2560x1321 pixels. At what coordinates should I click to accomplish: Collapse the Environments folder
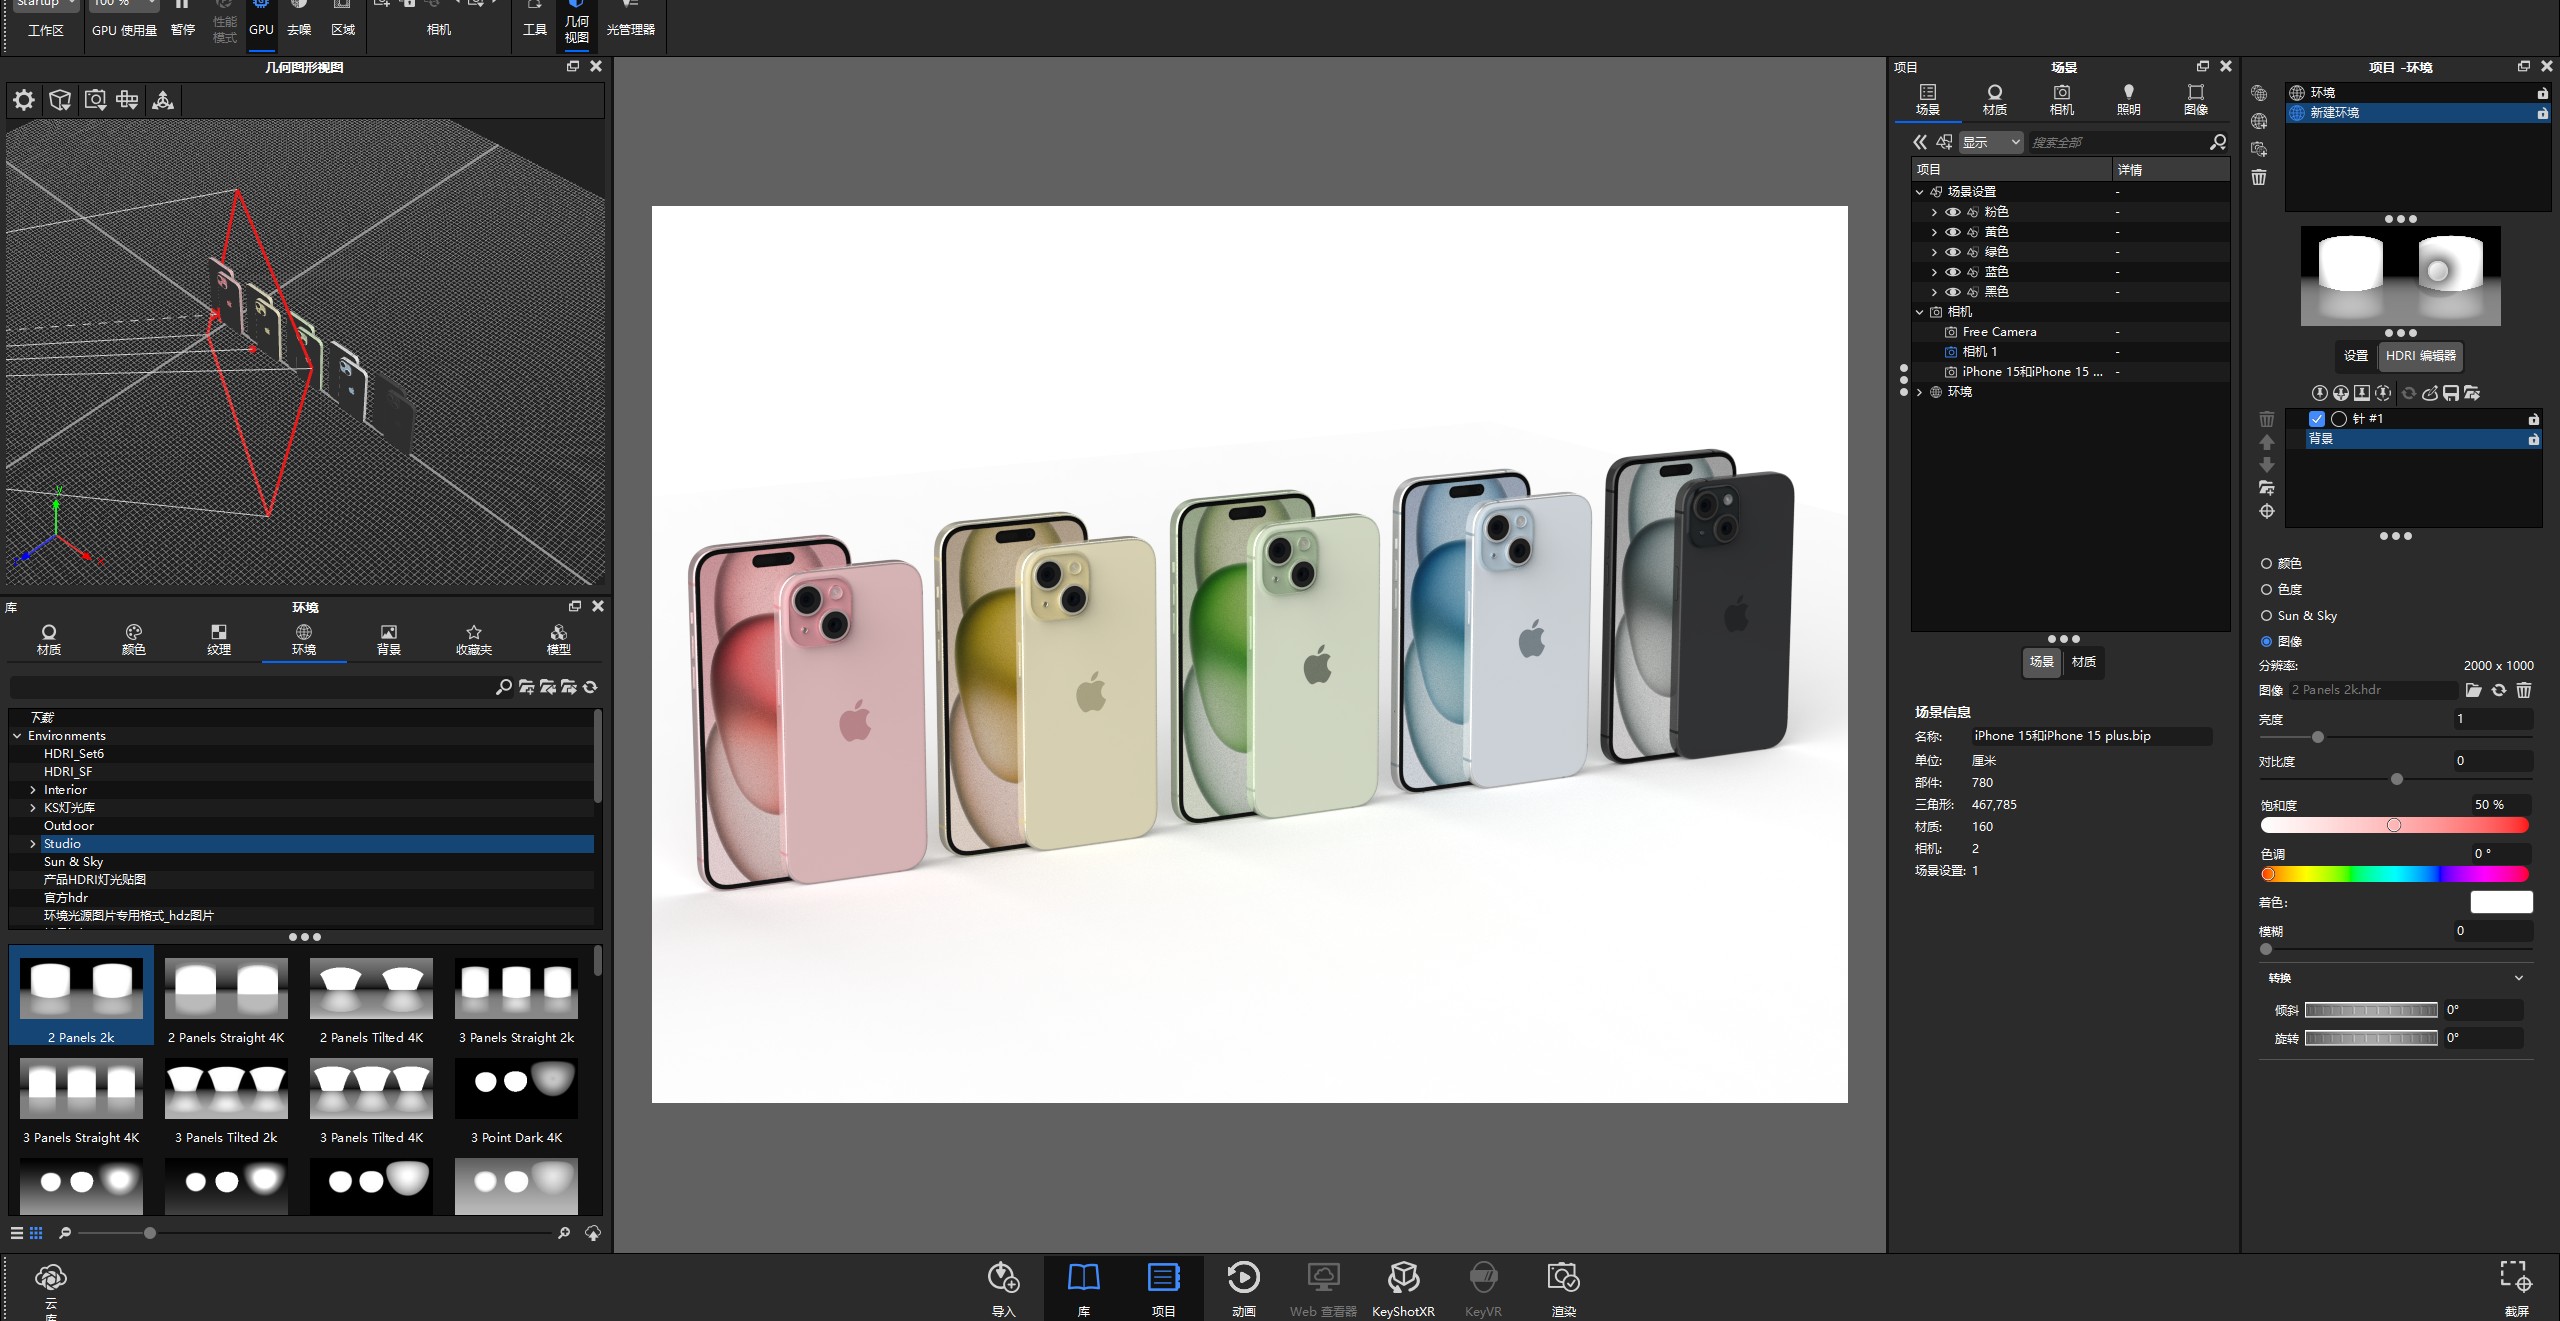17,736
